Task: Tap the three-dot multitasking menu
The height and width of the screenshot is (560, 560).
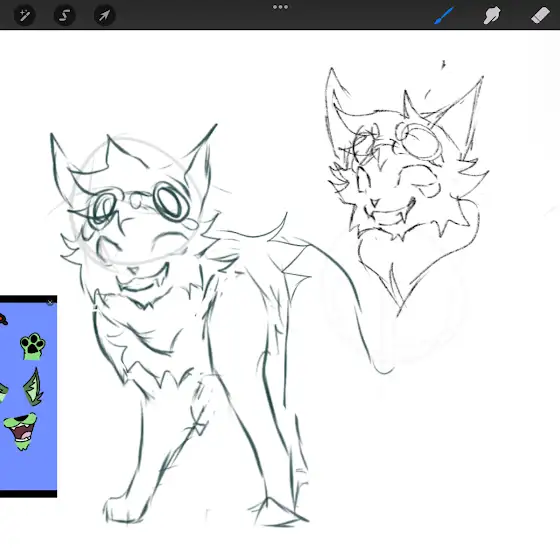Action: 280,7
